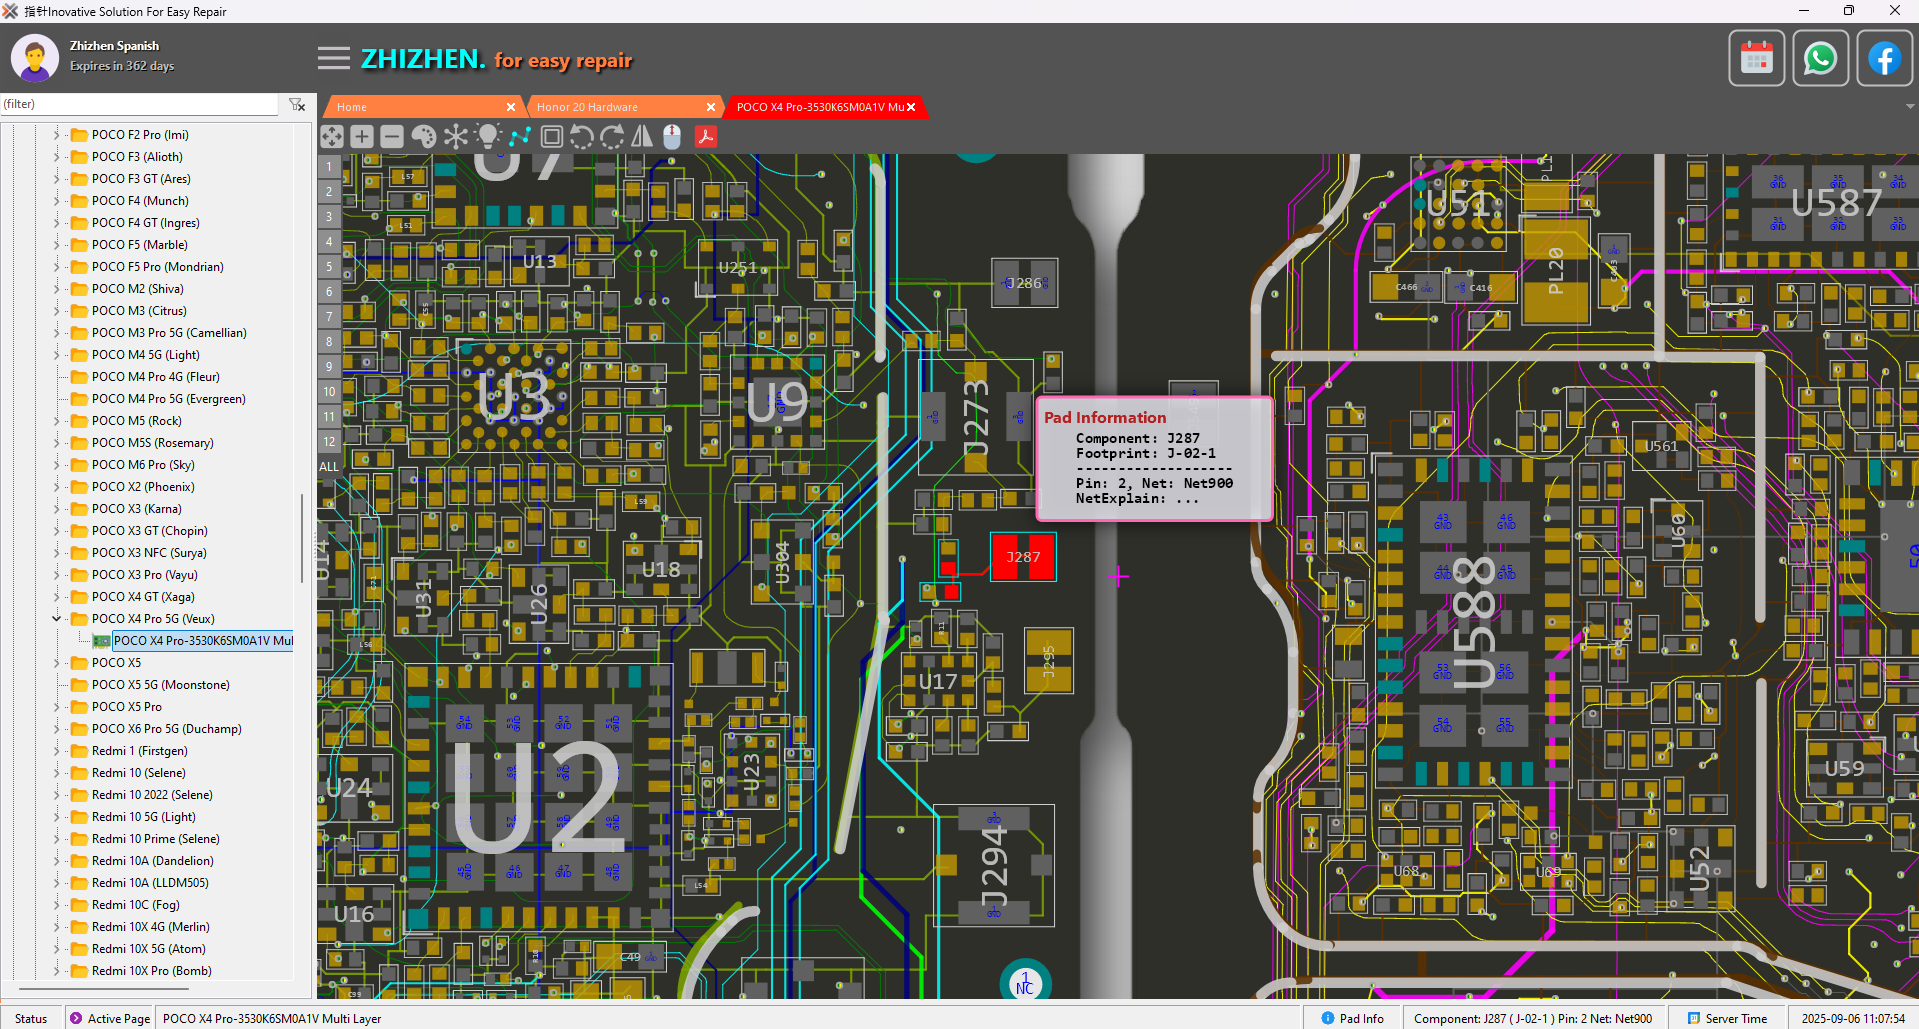Click the Pad Info status icon
Viewport: 1919px width, 1029px height.
1328,1018
